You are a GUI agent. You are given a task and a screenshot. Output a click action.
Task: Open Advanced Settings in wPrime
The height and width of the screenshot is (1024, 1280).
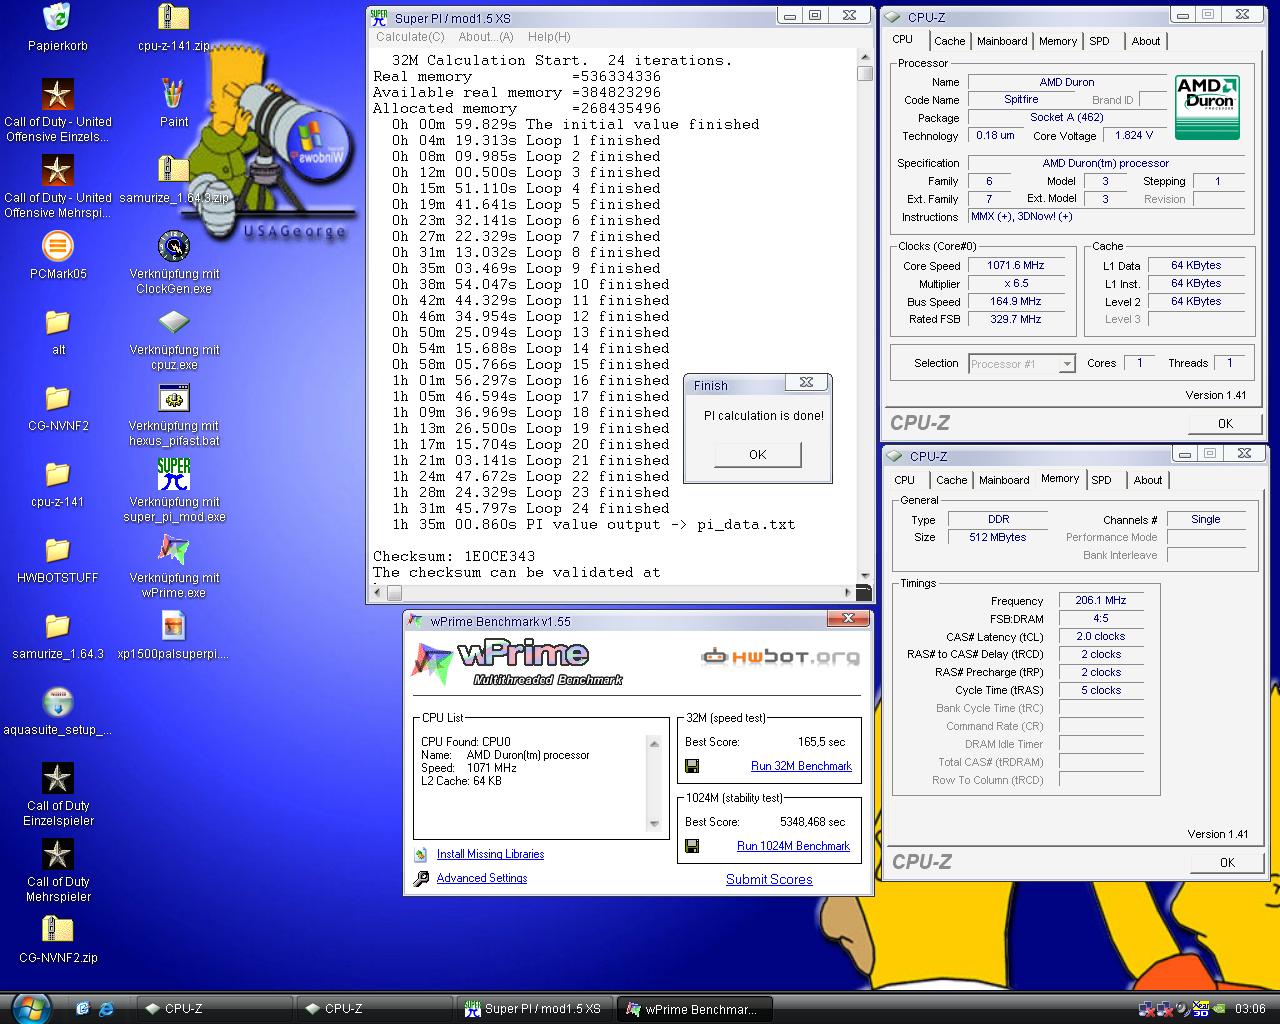[481, 878]
